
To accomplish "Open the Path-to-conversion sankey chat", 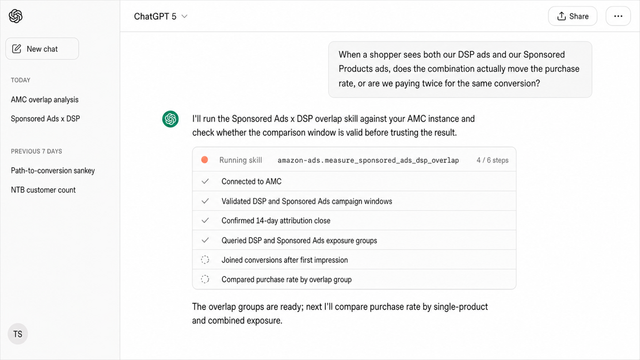I will tap(53, 171).
